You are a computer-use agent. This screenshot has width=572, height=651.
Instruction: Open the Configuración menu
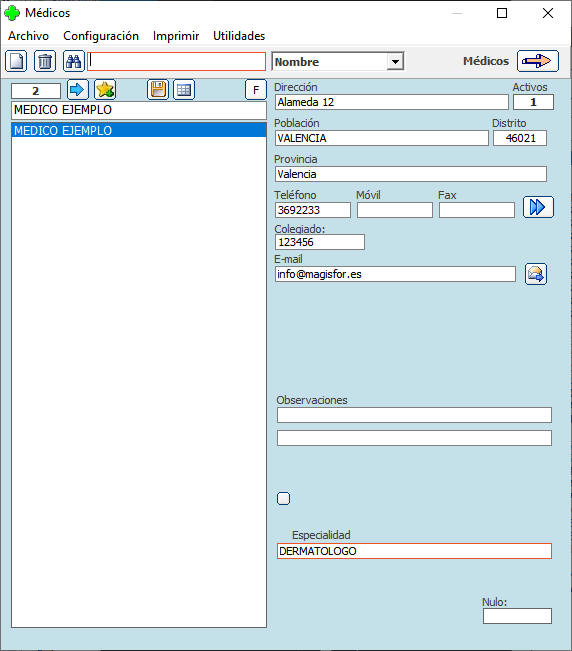pyautogui.click(x=101, y=36)
